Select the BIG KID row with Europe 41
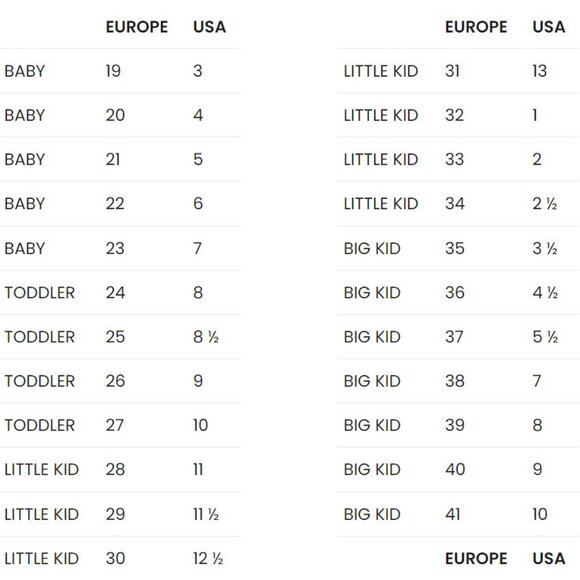The width and height of the screenshot is (580, 580). (458, 514)
